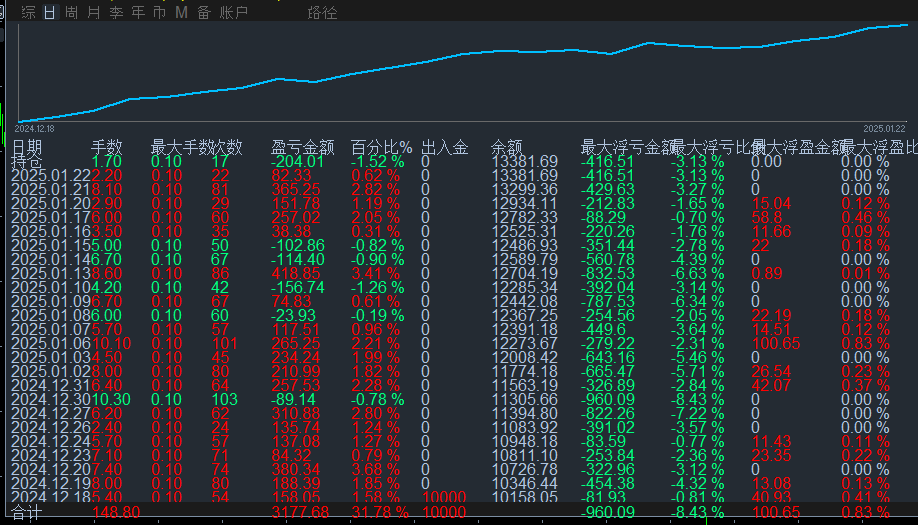This screenshot has height=525, width=918.
Task: Select the 日 daily statistics tab
Action: [50, 12]
